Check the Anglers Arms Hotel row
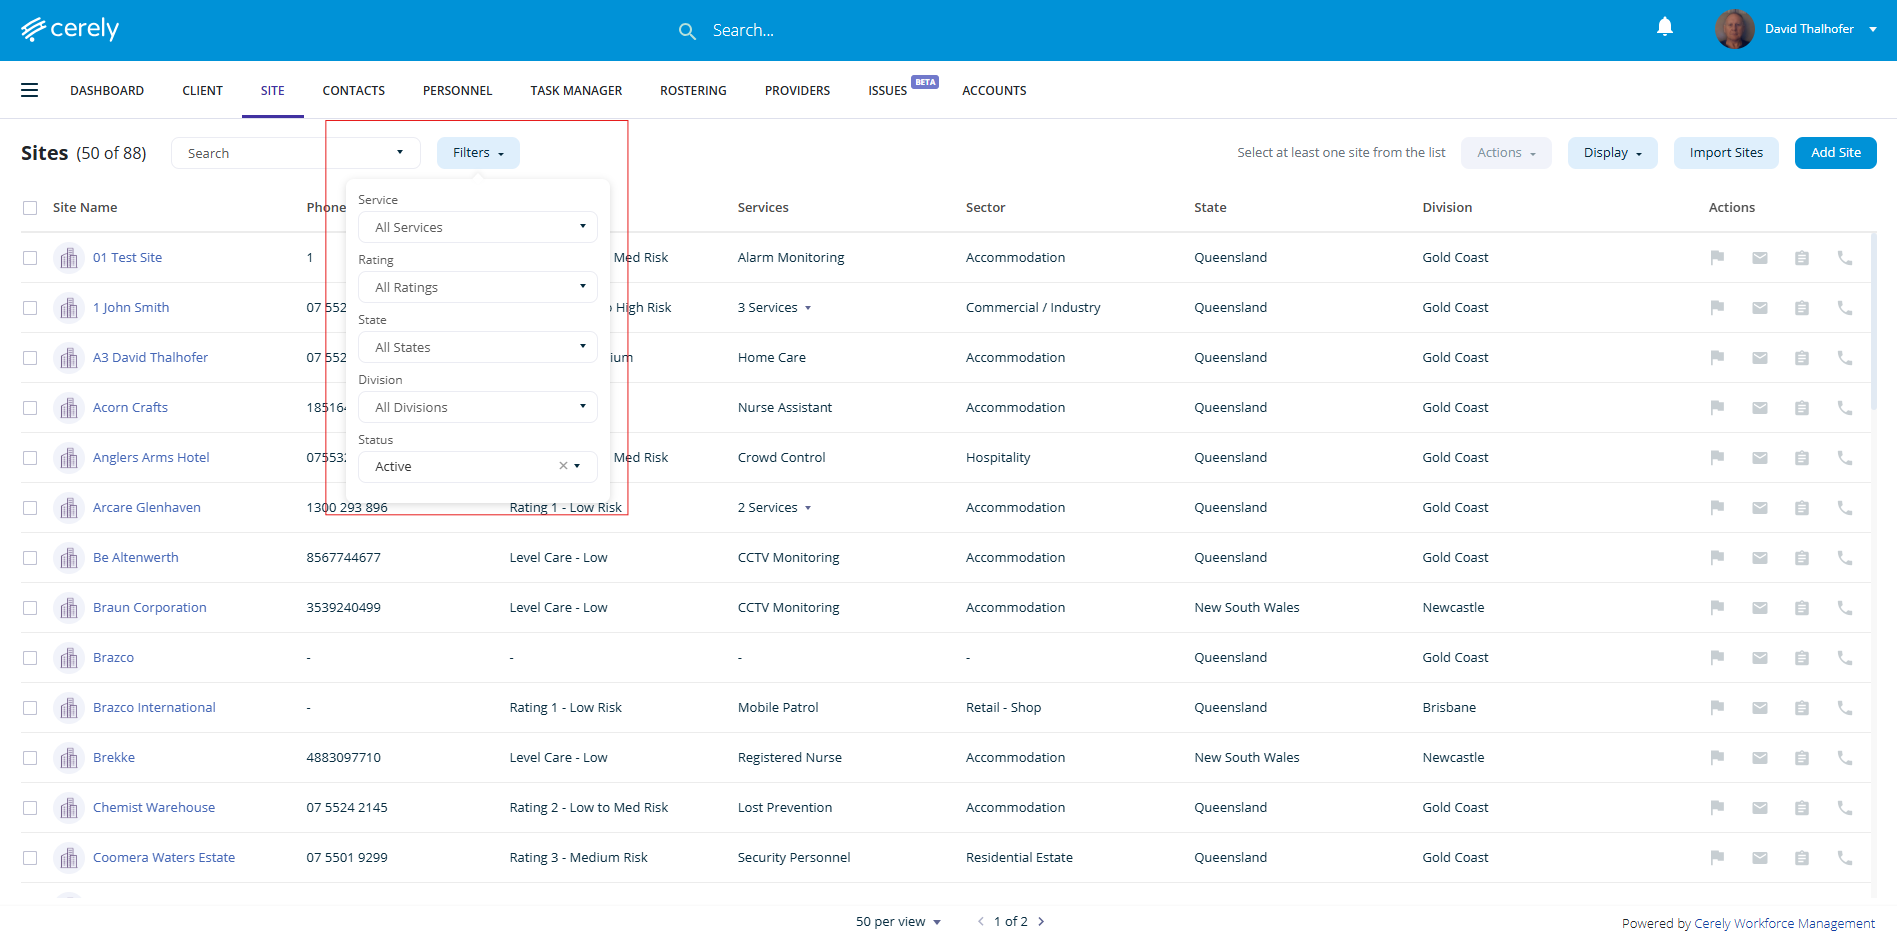The height and width of the screenshot is (934, 1897). [x=30, y=458]
